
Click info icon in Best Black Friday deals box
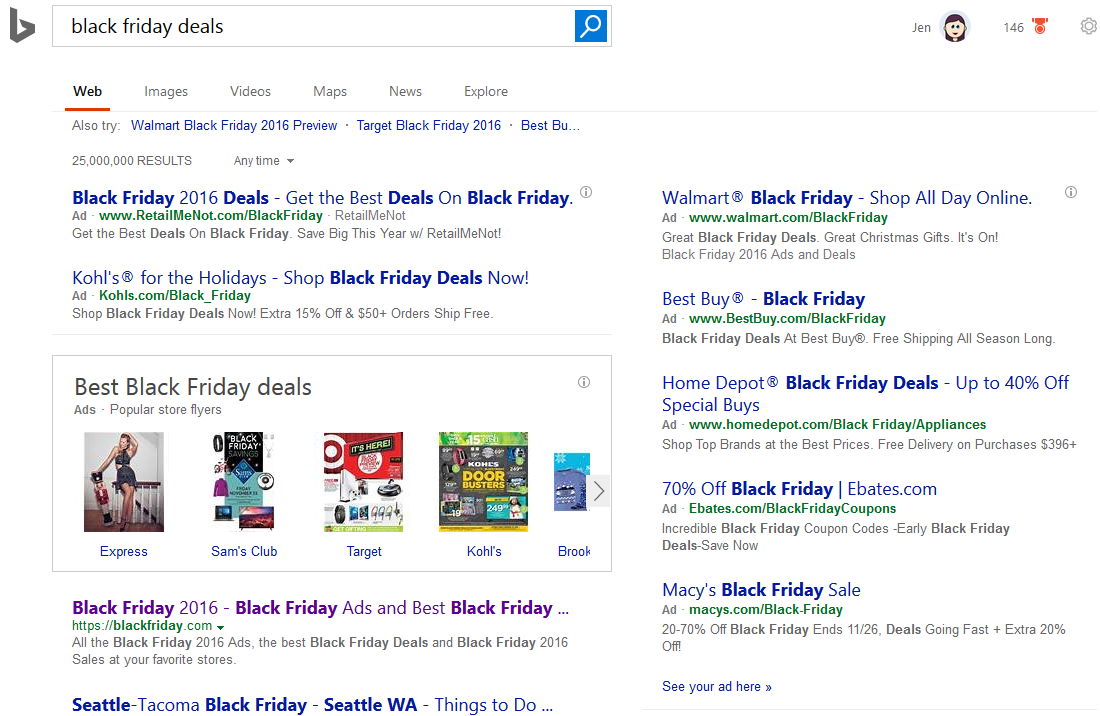584,382
